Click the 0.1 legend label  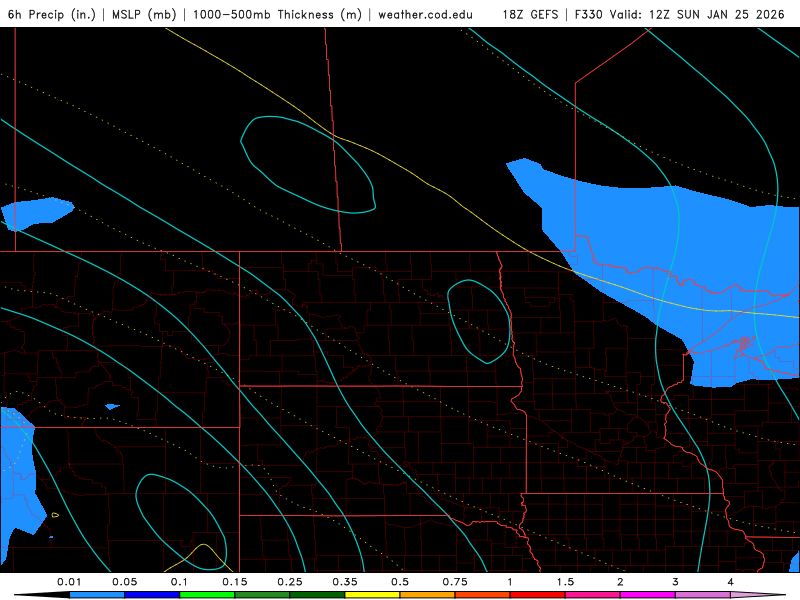[x=180, y=582]
